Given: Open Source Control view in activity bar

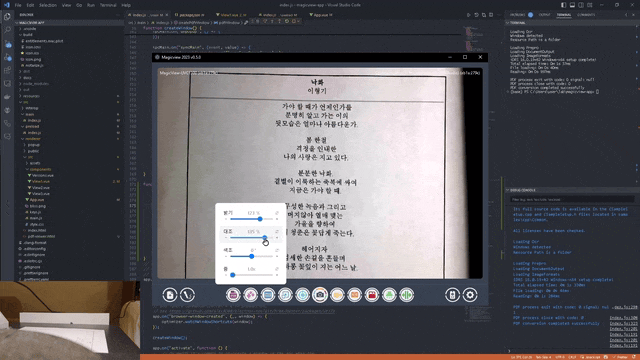Looking at the screenshot, I should [x=7, y=44].
